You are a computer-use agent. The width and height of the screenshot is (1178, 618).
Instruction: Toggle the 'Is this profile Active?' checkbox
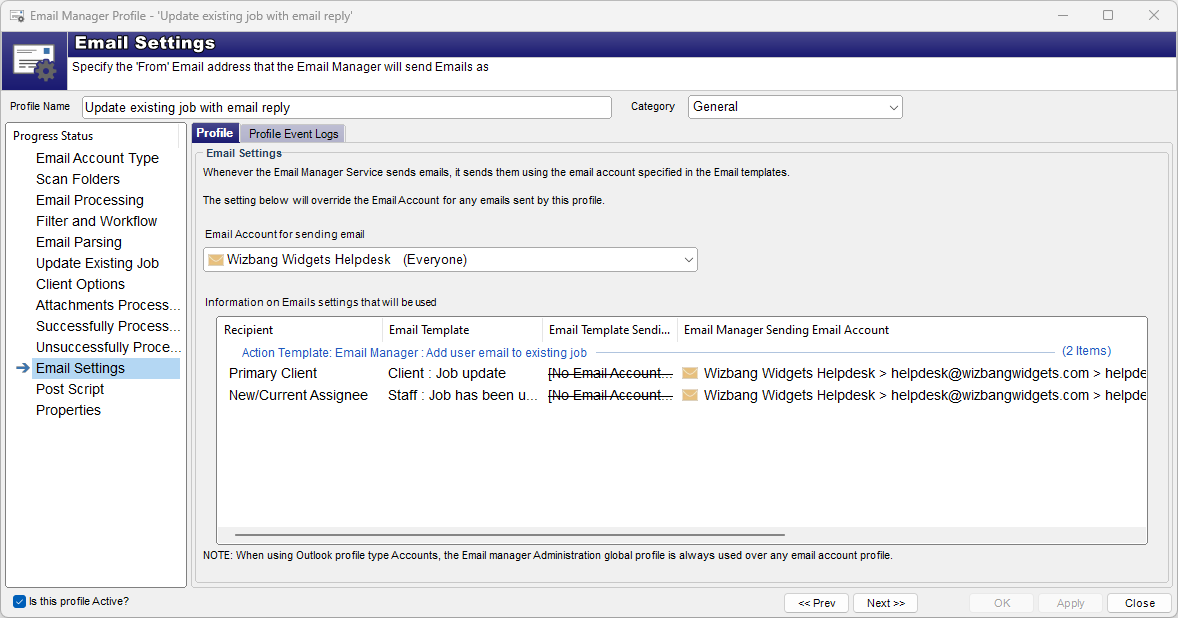click(x=20, y=601)
